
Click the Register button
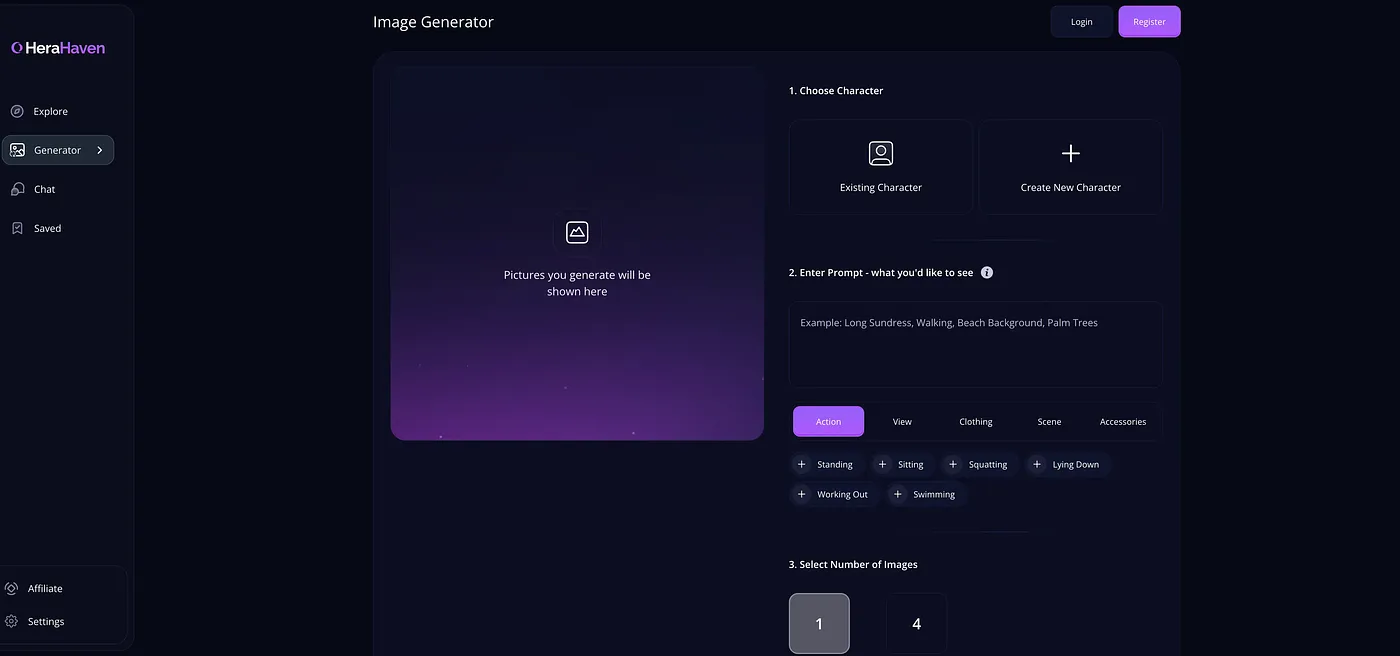click(x=1149, y=22)
